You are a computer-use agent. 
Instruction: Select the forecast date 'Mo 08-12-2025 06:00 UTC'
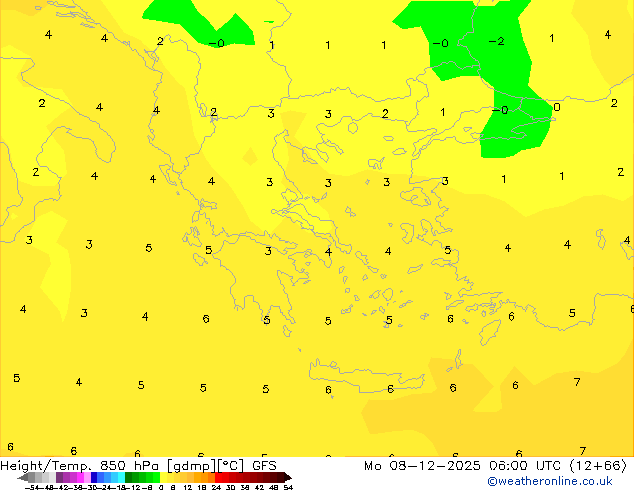pyautogui.click(x=463, y=466)
